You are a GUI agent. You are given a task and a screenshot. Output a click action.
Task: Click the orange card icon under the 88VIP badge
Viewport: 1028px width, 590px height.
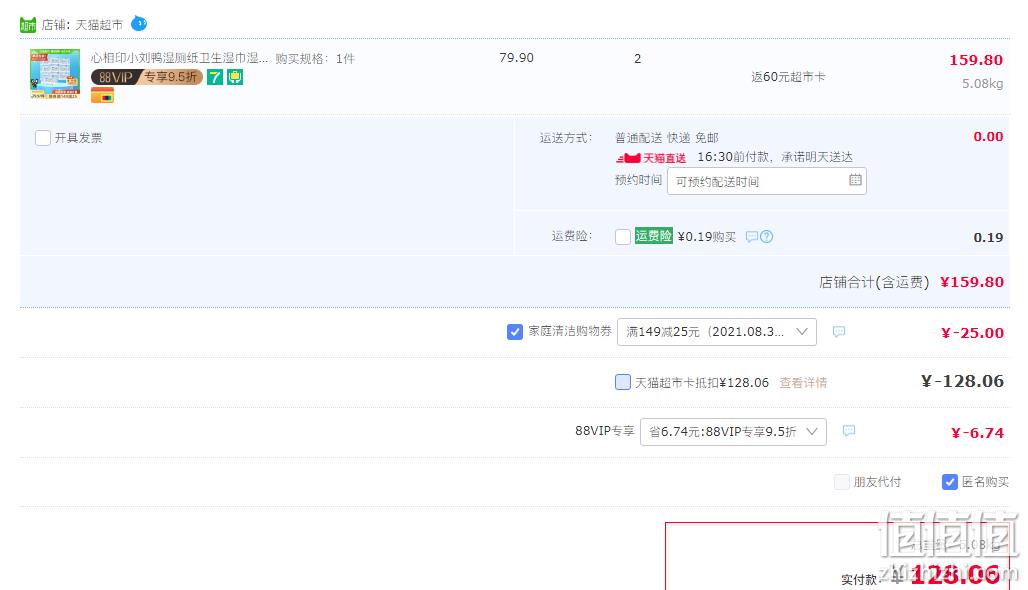[x=102, y=96]
